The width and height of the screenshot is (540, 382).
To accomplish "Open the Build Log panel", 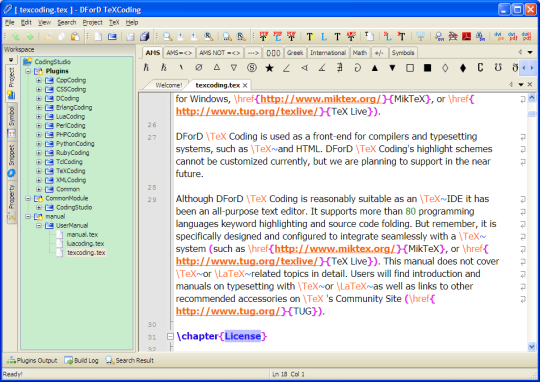I will (81, 361).
